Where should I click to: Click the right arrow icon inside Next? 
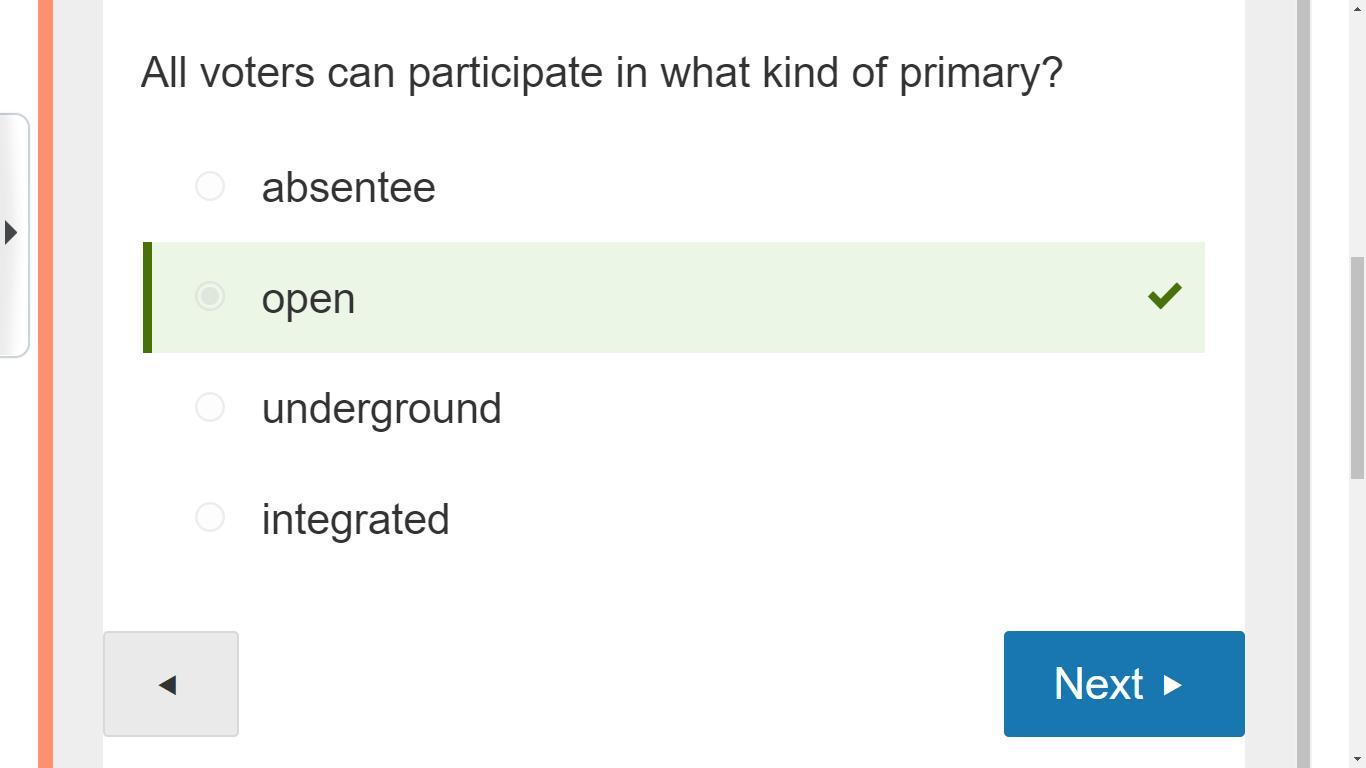1173,685
